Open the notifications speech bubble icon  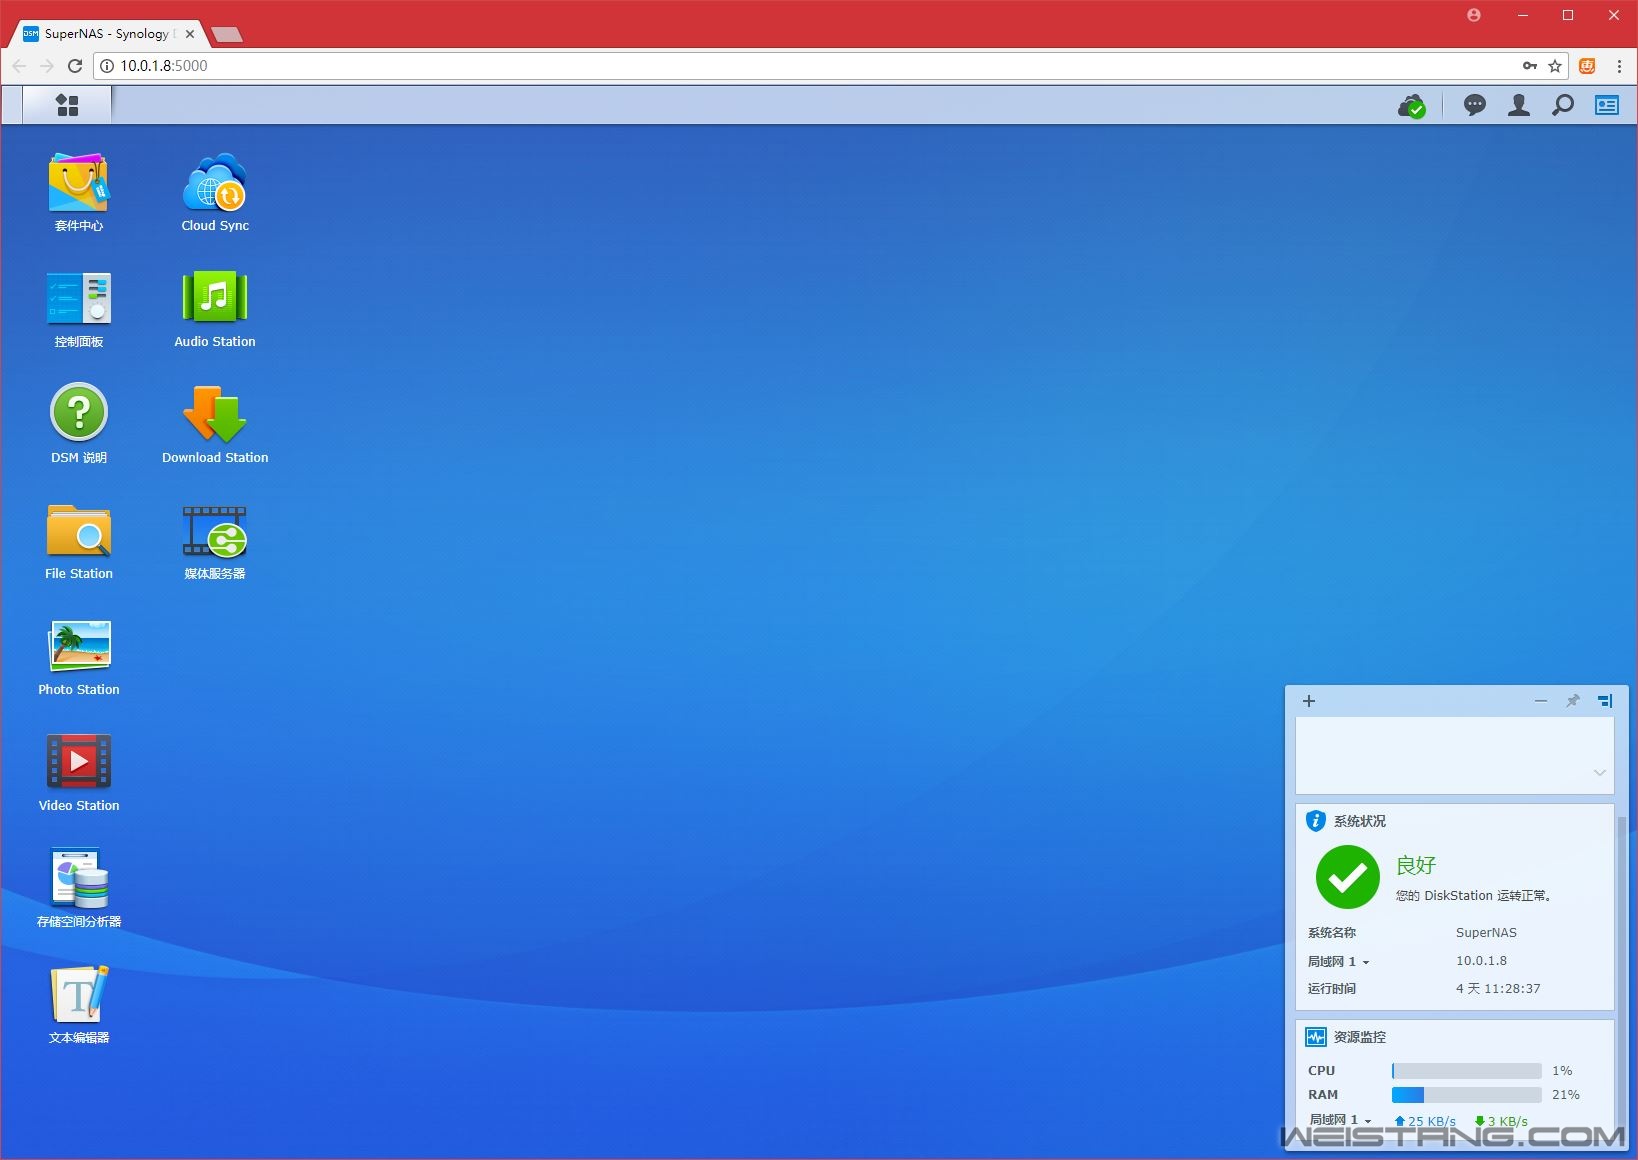(1475, 105)
